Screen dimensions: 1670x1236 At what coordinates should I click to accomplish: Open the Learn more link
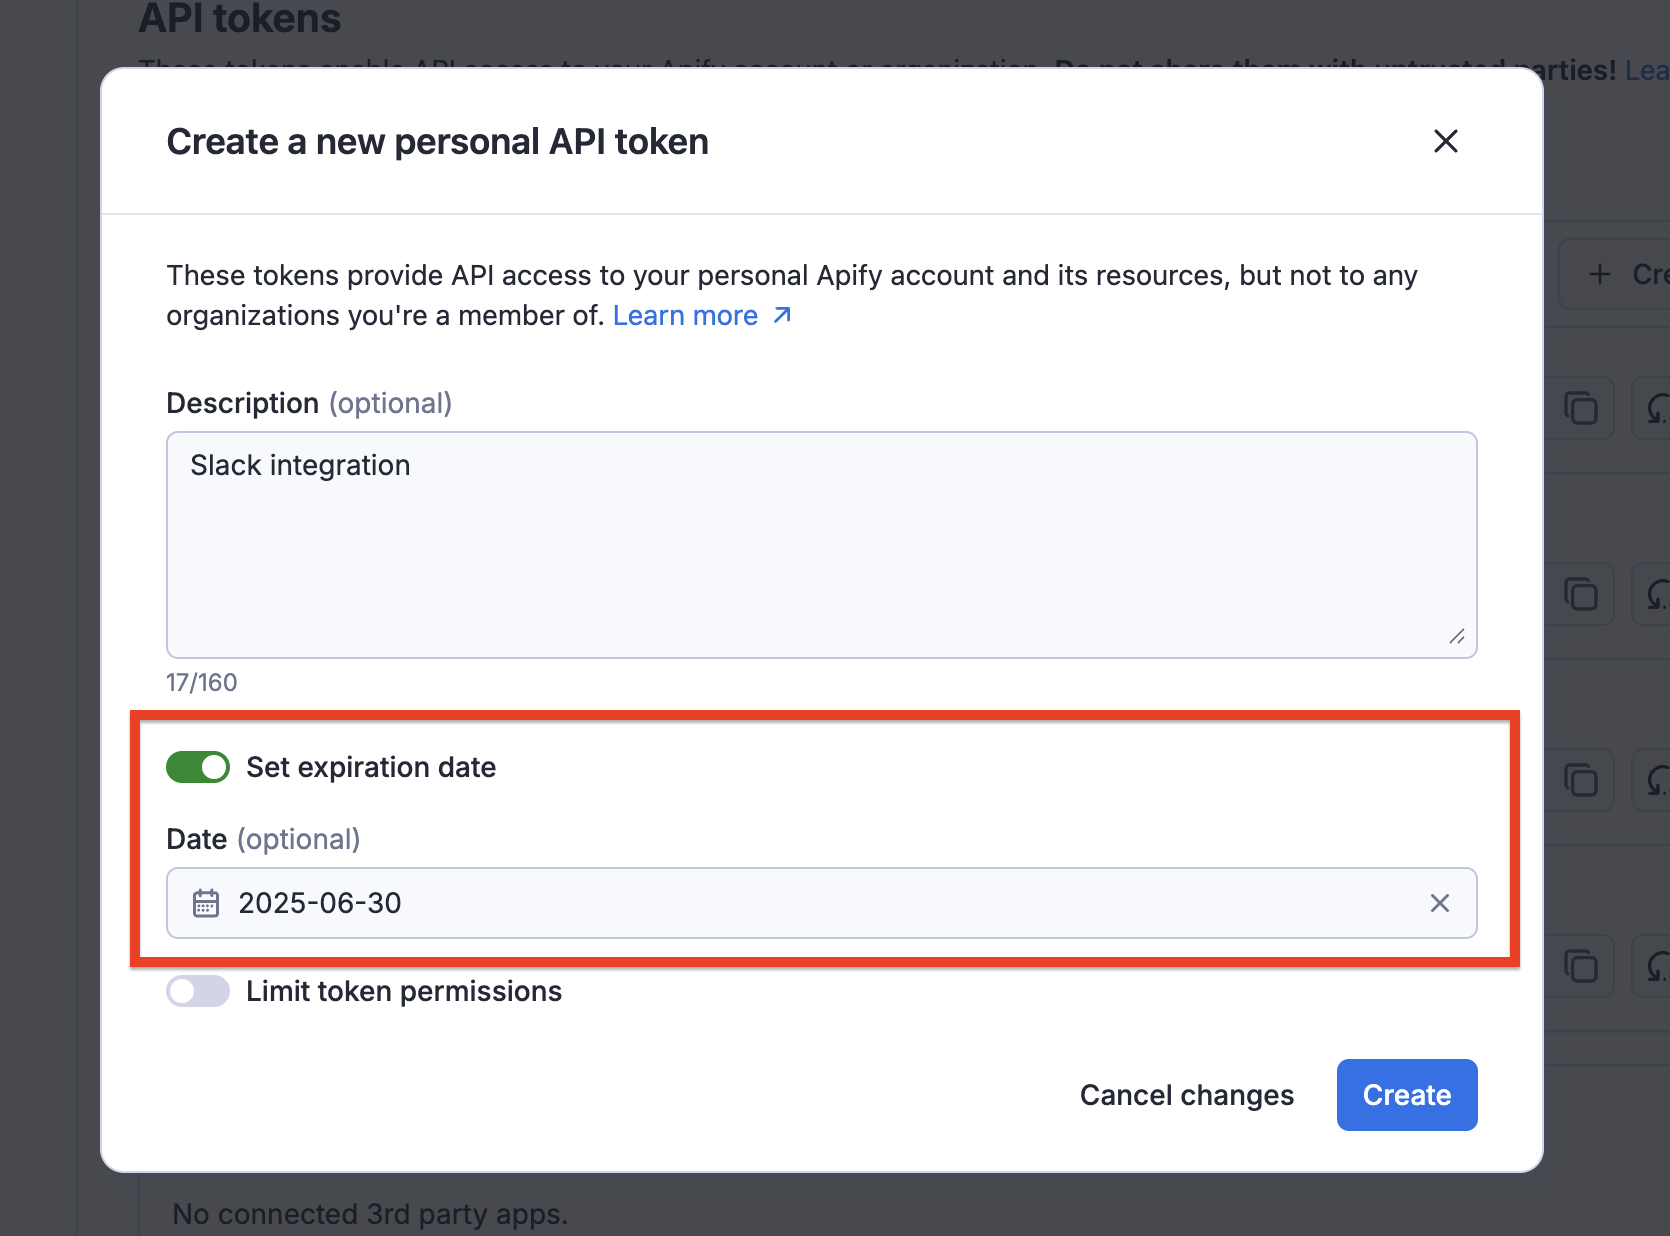click(x=686, y=315)
